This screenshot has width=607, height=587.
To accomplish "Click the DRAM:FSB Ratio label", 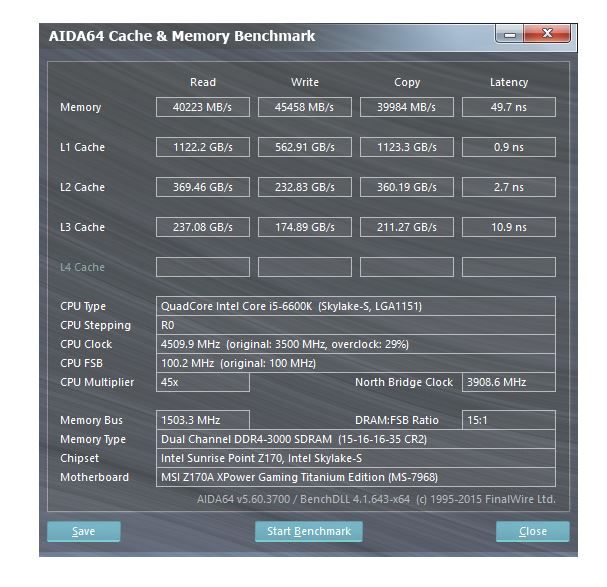I will pyautogui.click(x=397, y=420).
